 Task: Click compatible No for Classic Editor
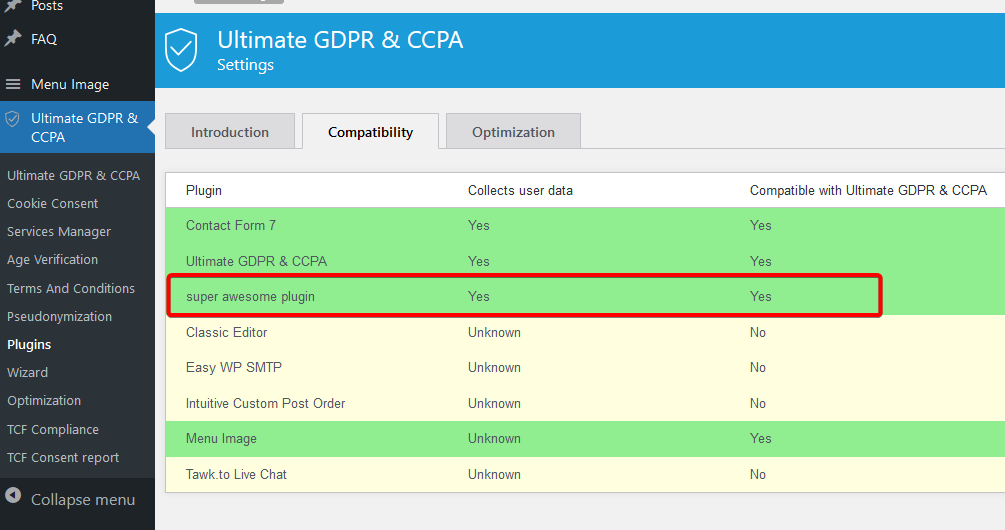[x=758, y=333]
